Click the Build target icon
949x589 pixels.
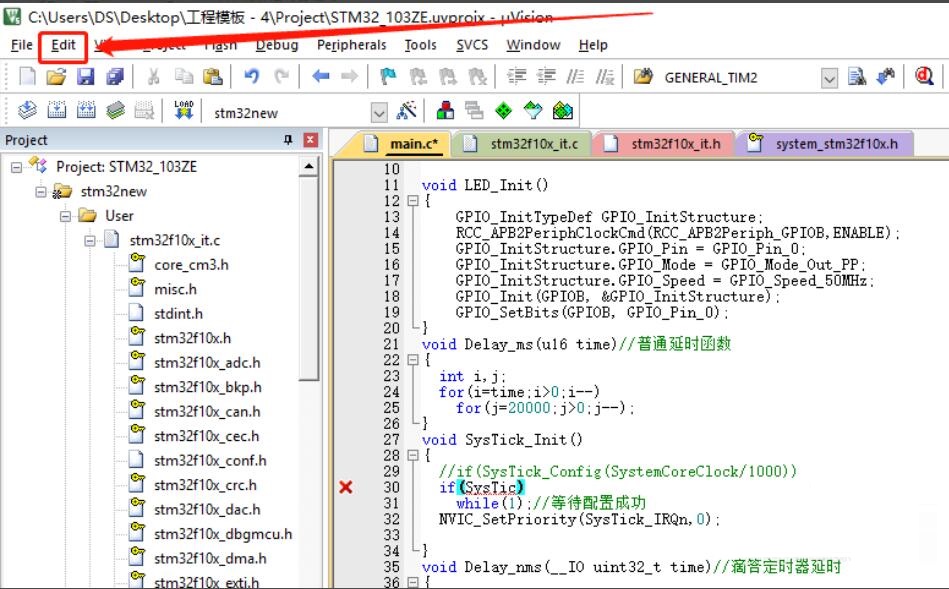57,111
